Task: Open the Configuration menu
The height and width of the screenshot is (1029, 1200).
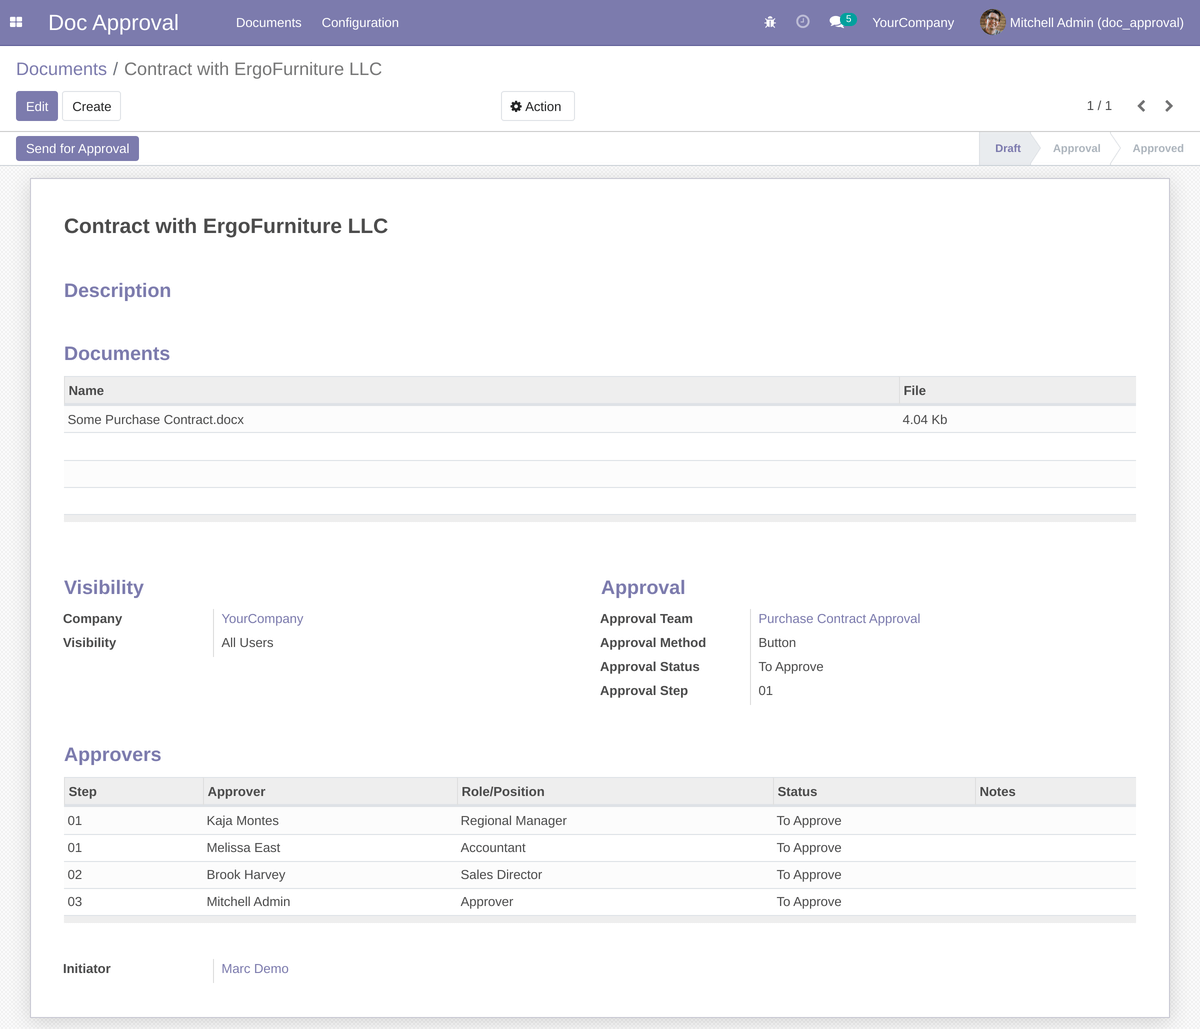Action: [359, 22]
